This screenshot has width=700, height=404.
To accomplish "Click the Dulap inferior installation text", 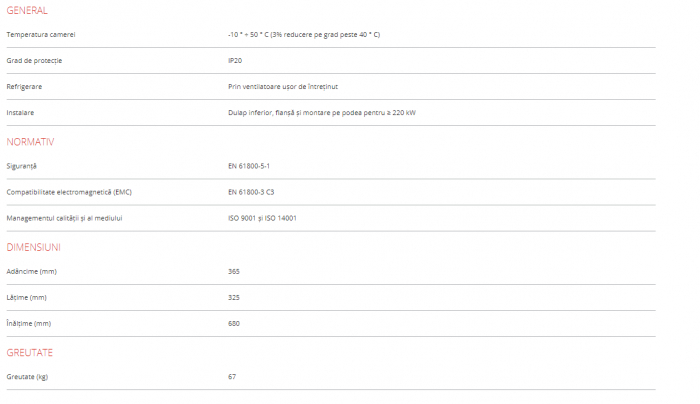I will pos(321,112).
